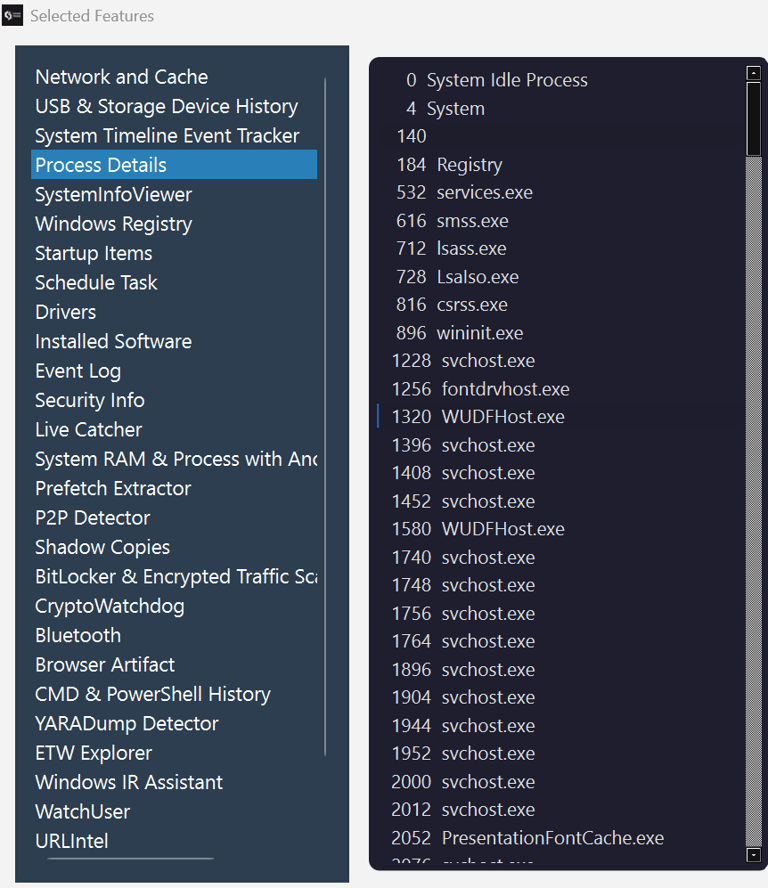Open the Event Log feature
768x888 pixels.
coord(78,371)
